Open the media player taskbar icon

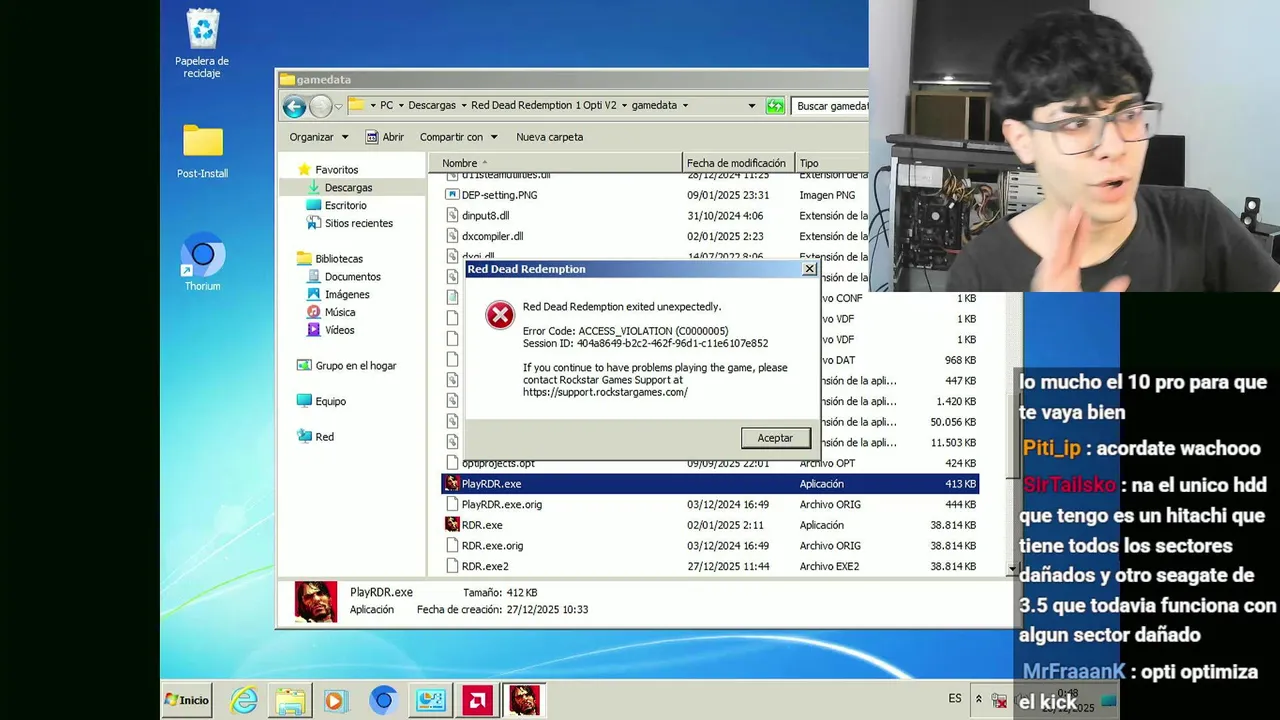336,700
